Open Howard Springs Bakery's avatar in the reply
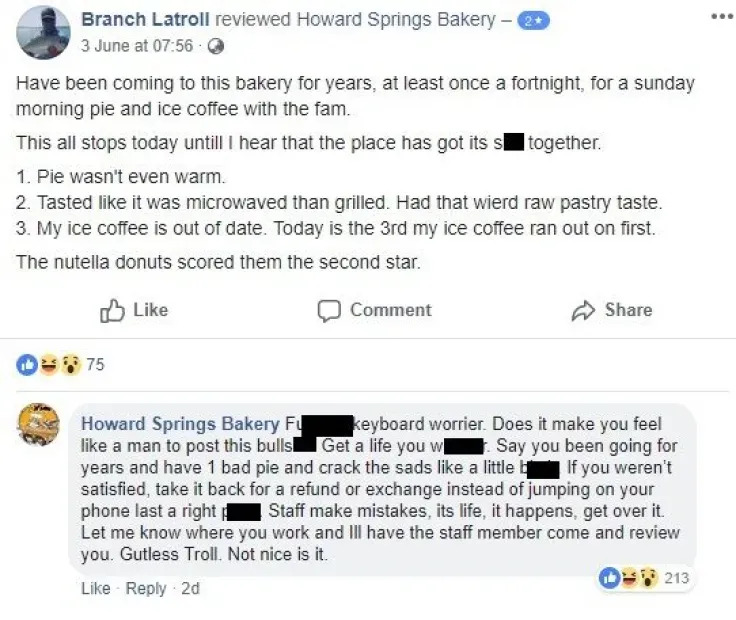Viewport: 736px width, 620px height. pyautogui.click(x=39, y=426)
